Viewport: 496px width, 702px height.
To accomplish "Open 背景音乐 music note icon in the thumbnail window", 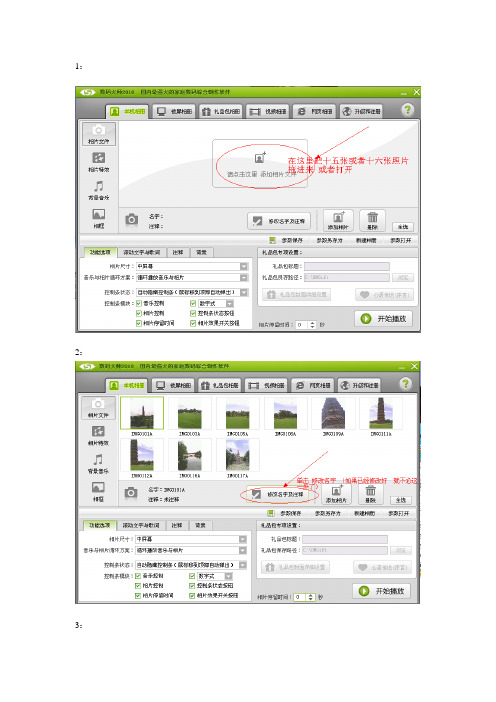I will (x=98, y=463).
